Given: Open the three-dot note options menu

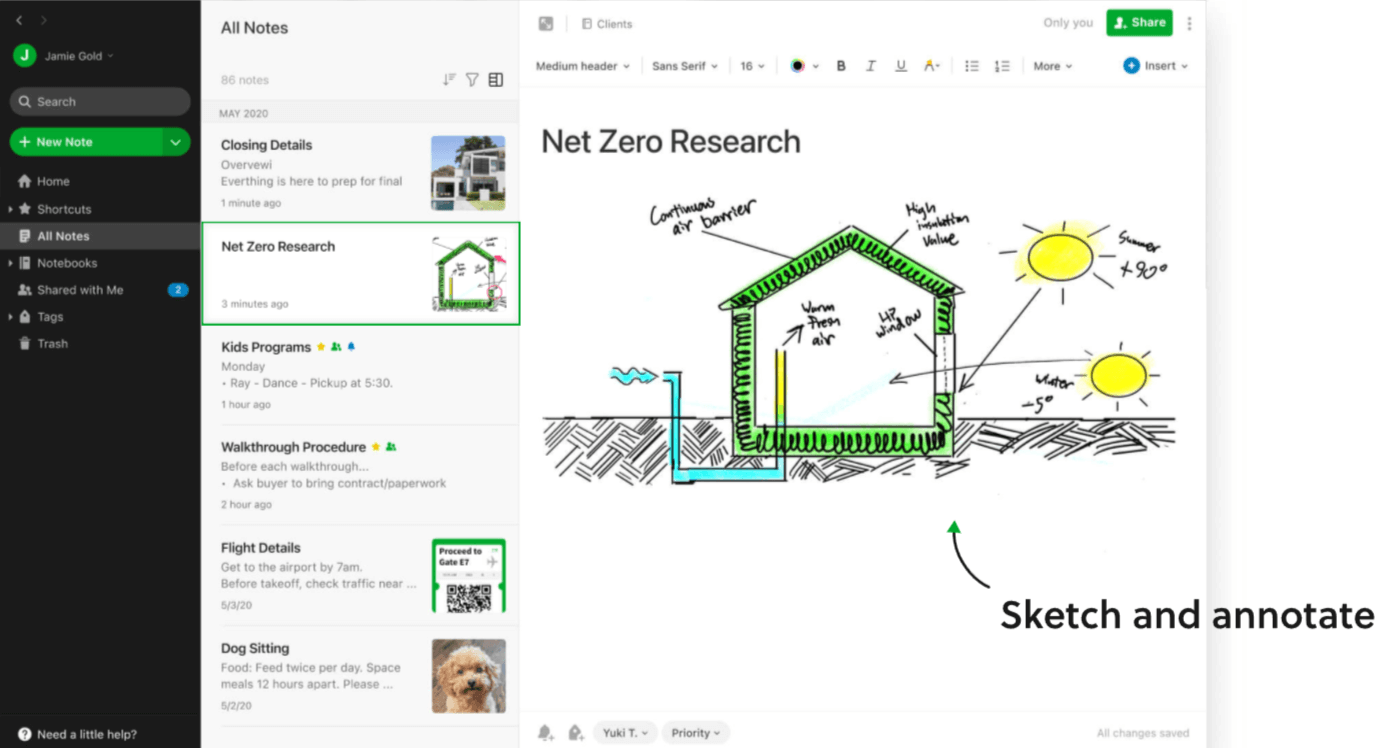Looking at the screenshot, I should [1189, 23].
